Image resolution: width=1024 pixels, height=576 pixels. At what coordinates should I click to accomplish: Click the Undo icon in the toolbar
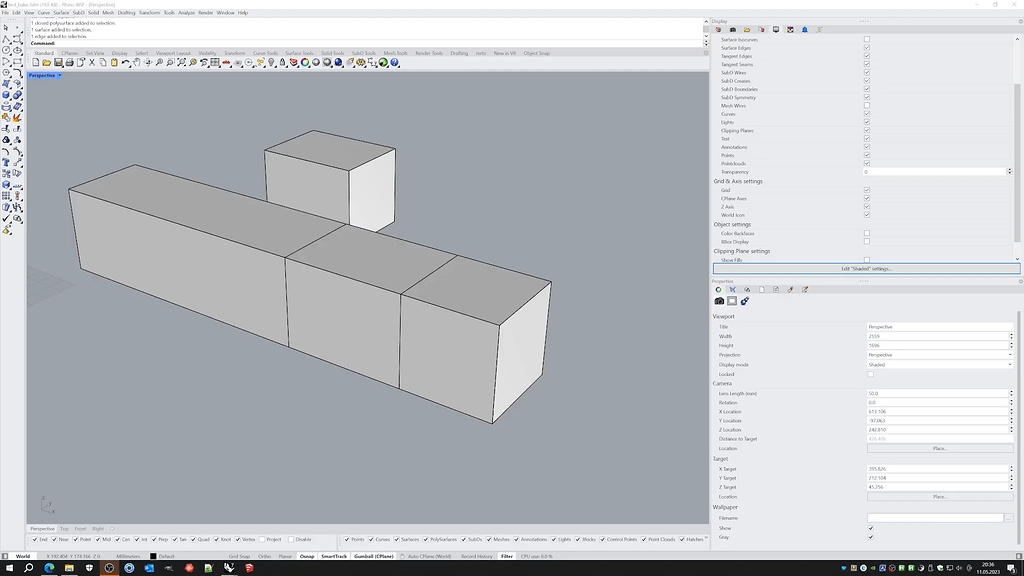click(124, 63)
